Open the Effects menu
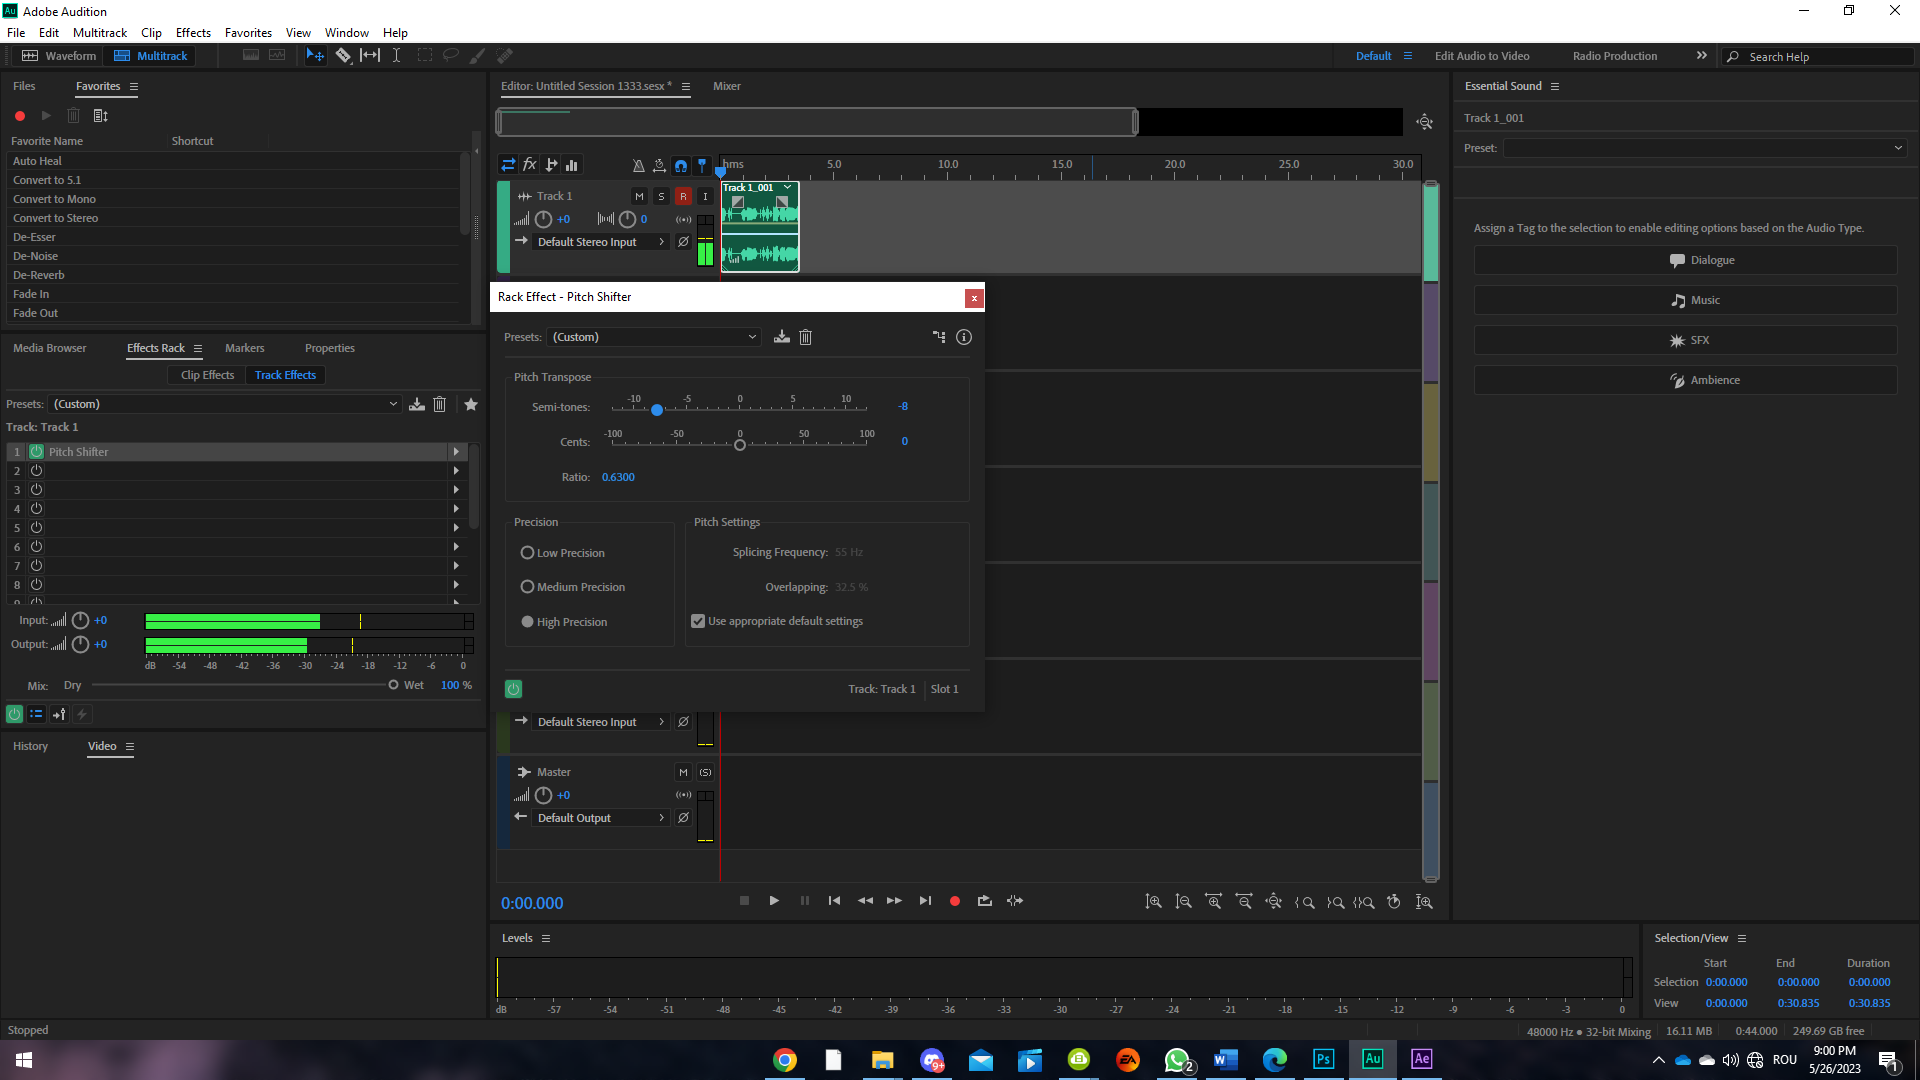 (193, 32)
